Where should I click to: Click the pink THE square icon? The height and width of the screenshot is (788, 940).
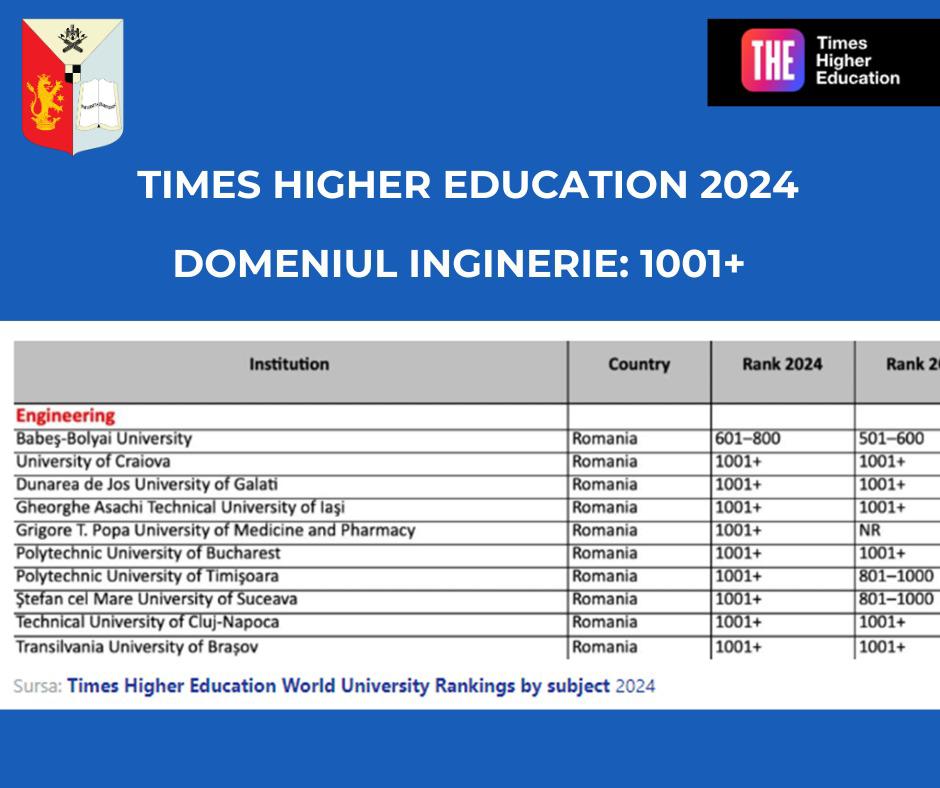coord(772,61)
